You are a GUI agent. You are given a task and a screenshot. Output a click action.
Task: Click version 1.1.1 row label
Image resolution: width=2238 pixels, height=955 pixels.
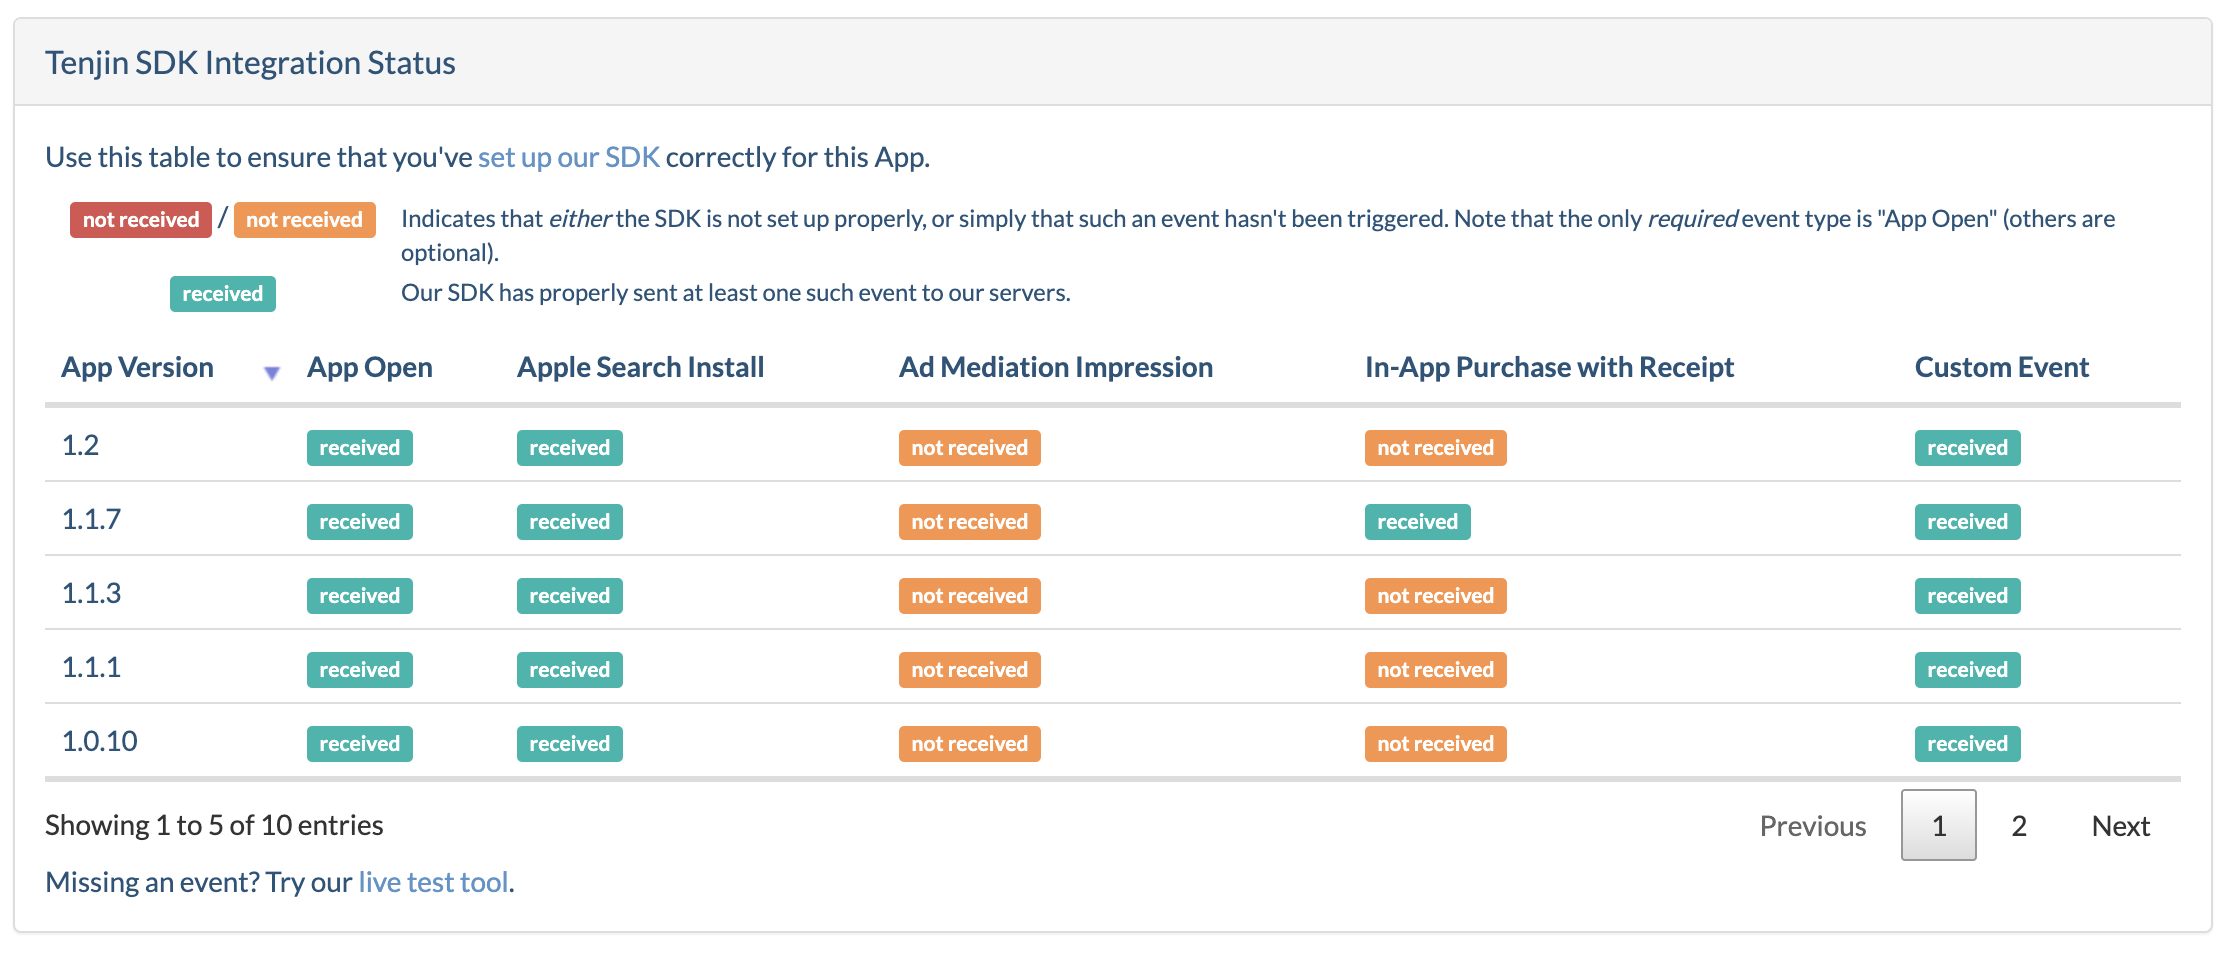pos(91,668)
